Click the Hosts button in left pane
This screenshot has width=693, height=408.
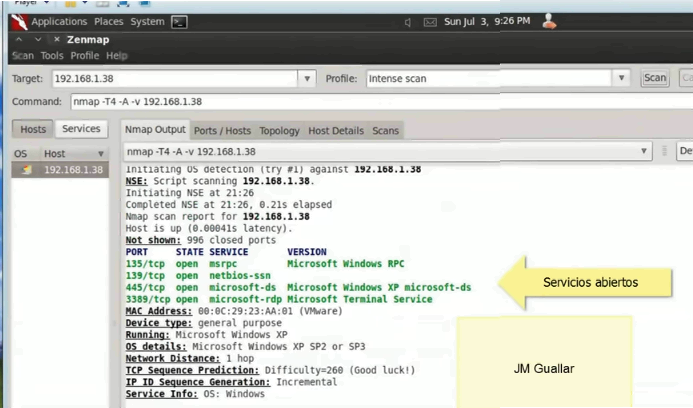coord(33,129)
